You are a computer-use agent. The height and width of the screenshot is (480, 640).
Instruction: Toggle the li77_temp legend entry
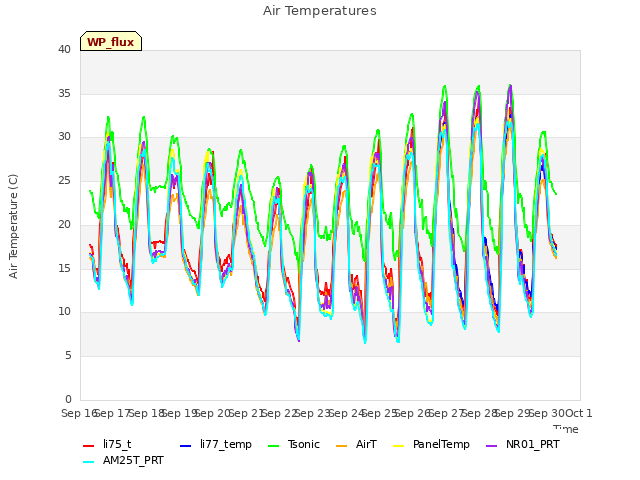[x=216, y=444]
